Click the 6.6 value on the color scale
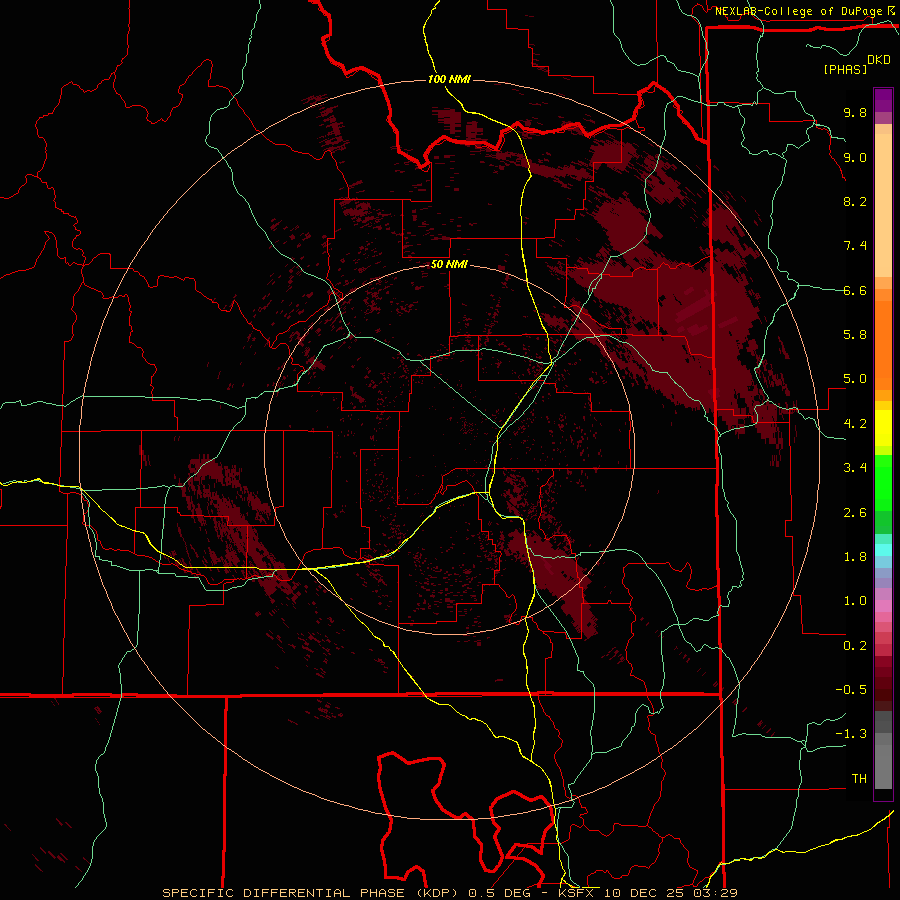The height and width of the screenshot is (900, 900). tap(855, 290)
